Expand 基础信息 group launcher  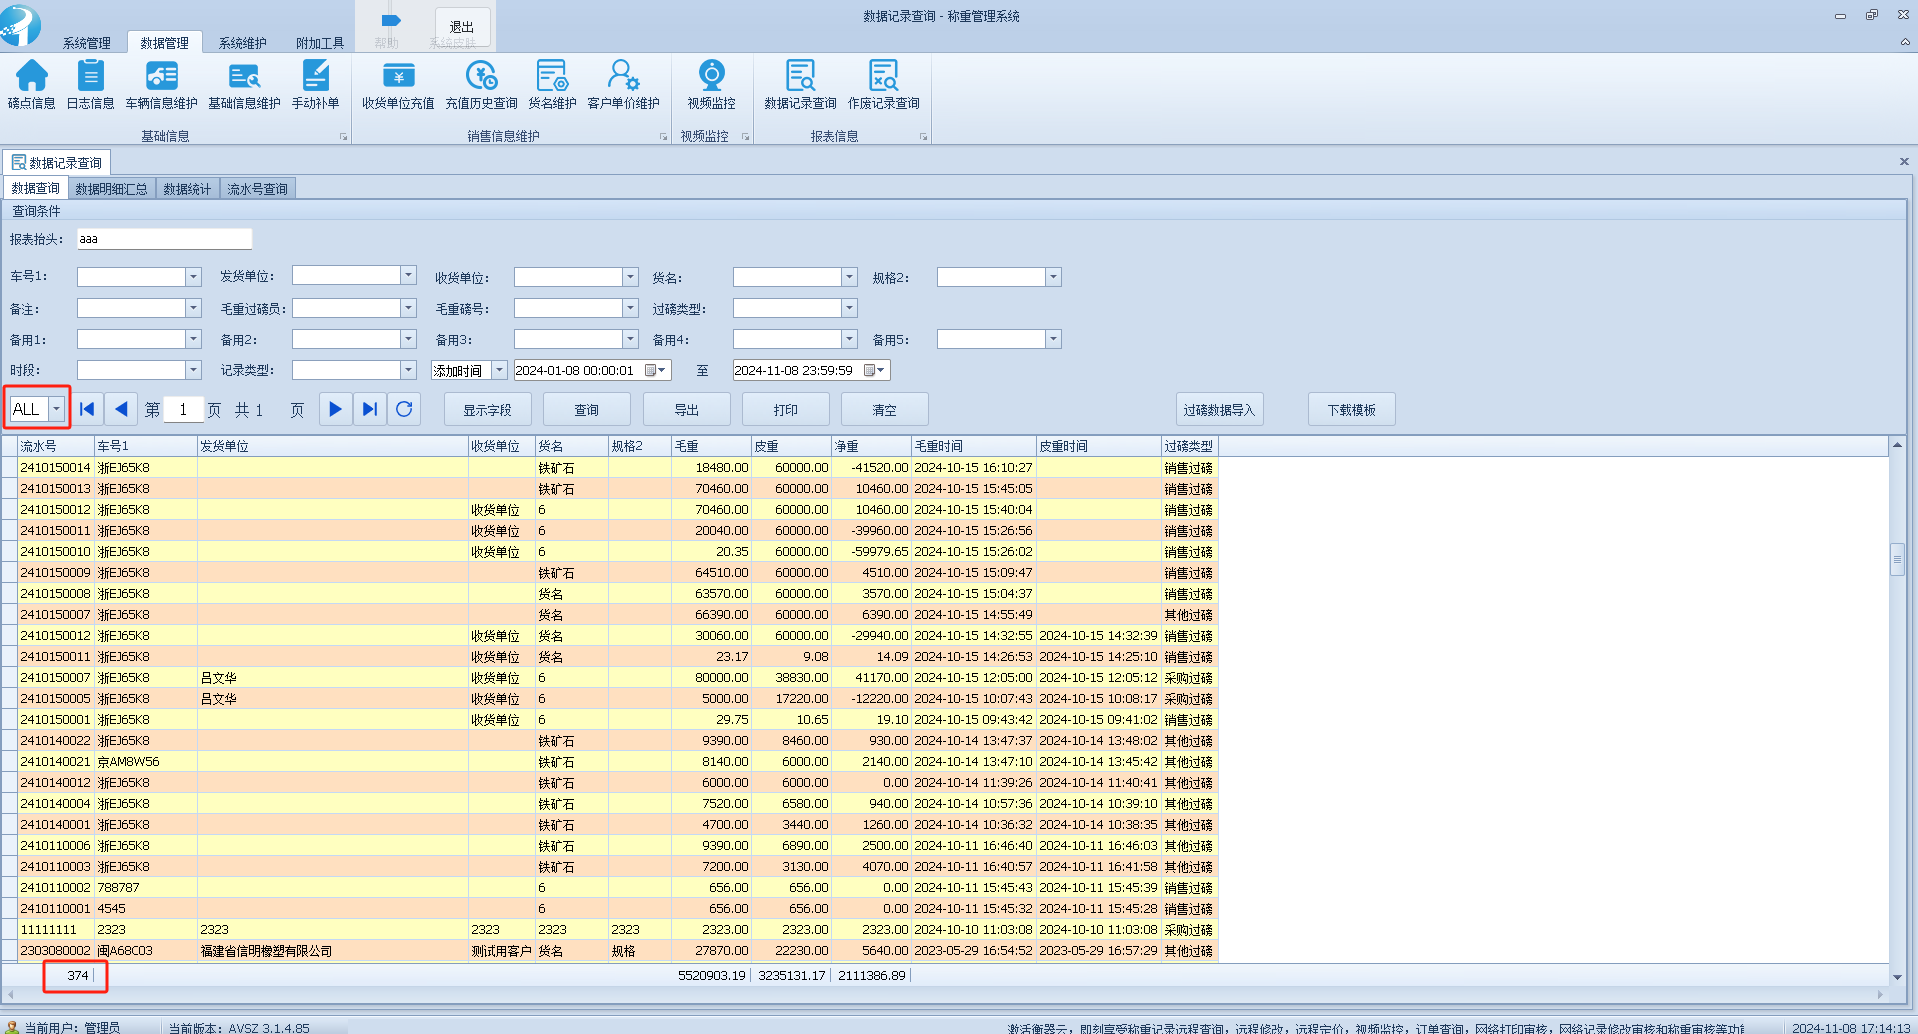343,137
